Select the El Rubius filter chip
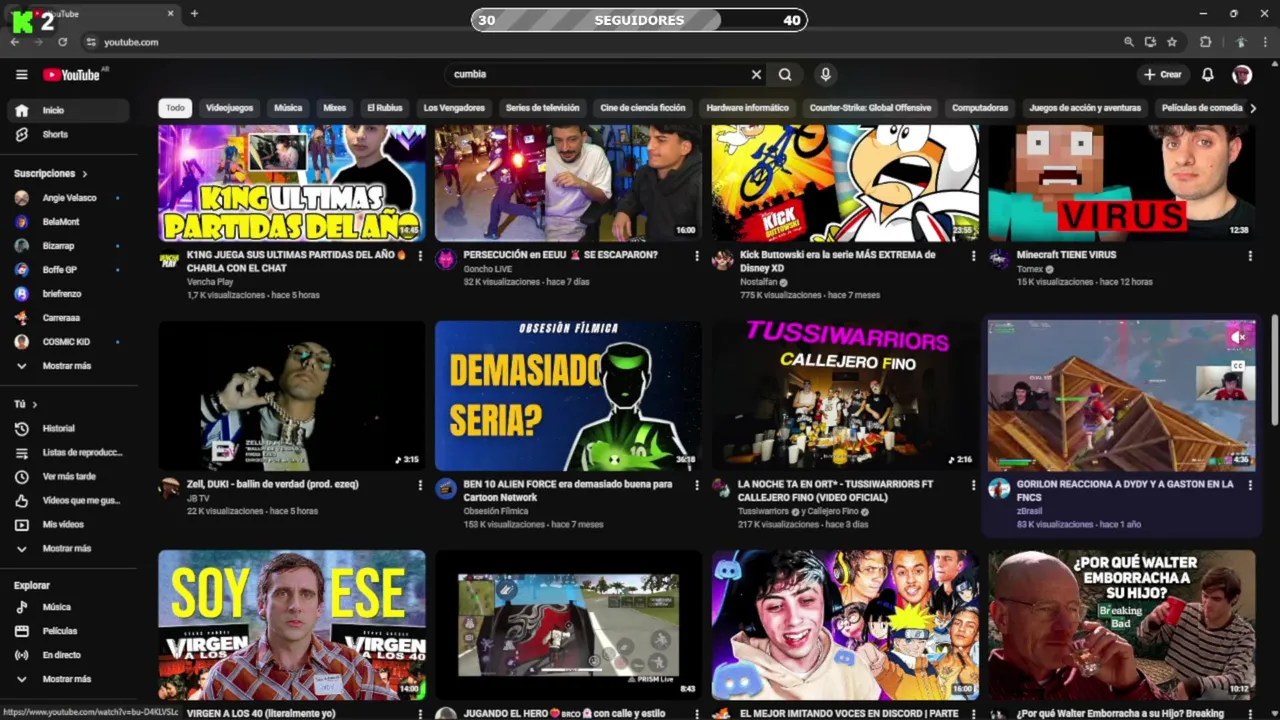Viewport: 1280px width, 720px height. point(384,108)
